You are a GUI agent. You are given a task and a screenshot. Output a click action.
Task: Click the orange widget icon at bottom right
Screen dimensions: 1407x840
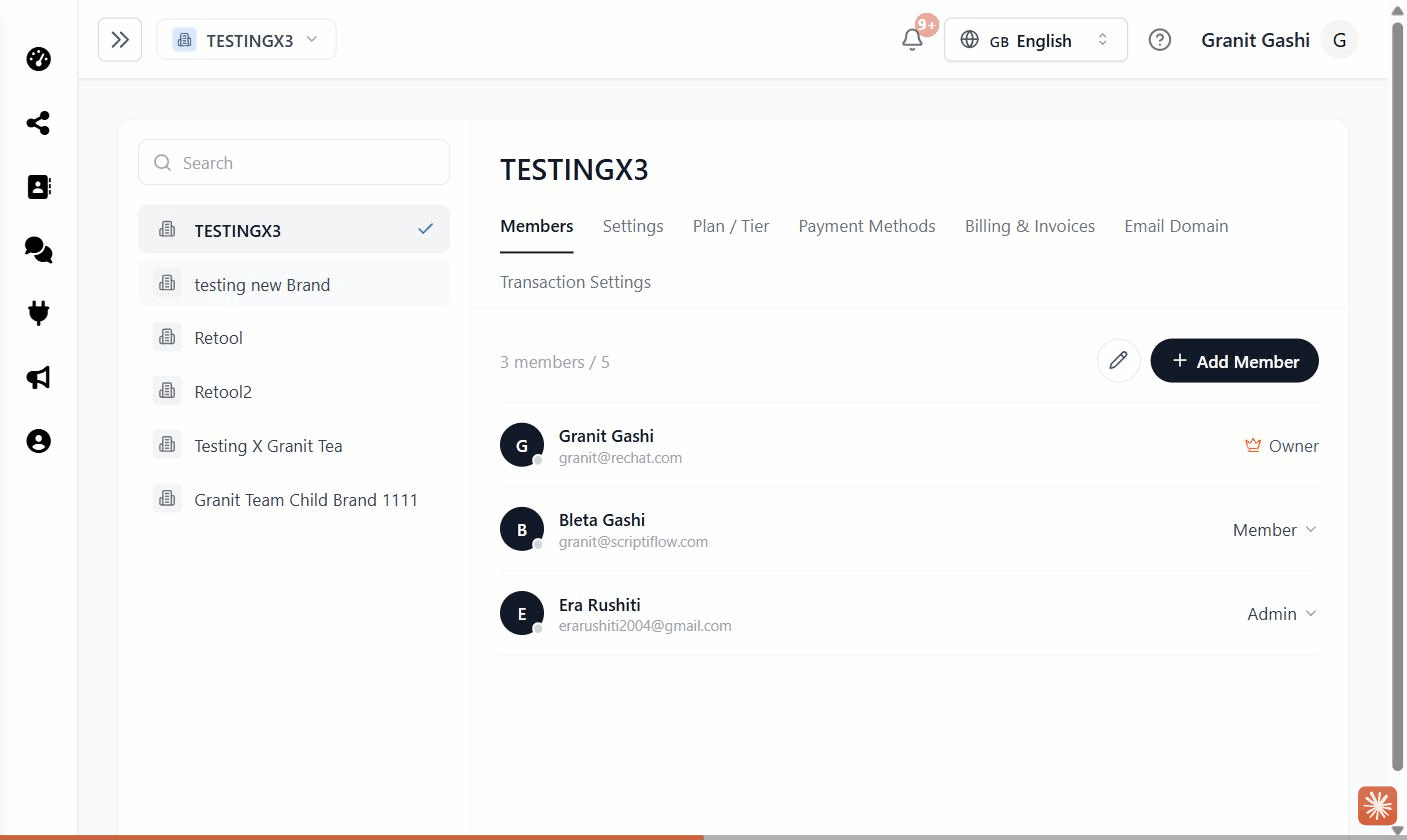(x=1377, y=805)
